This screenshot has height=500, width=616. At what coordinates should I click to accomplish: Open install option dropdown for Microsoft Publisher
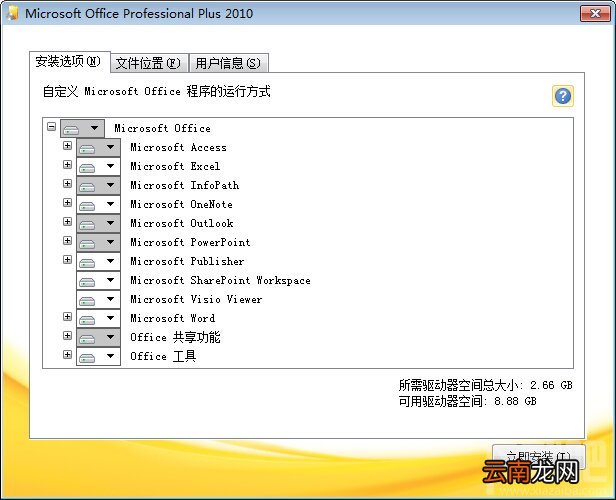click(x=98, y=262)
